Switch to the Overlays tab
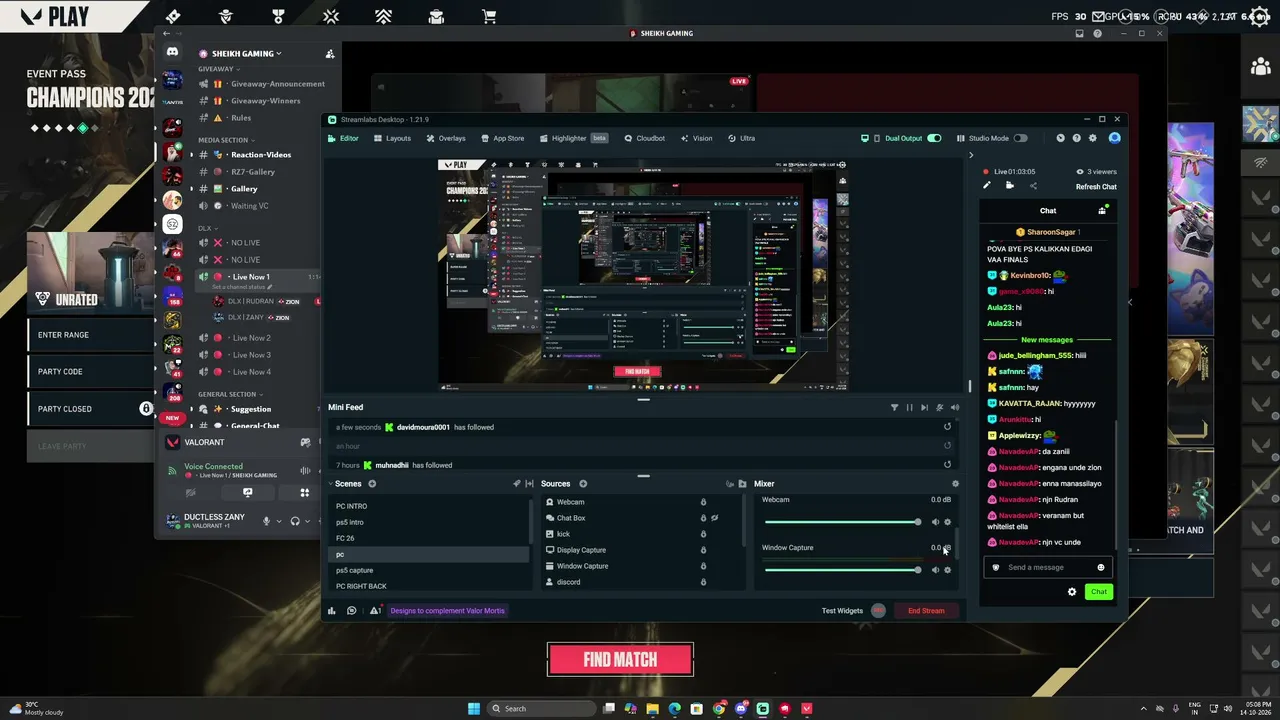This screenshot has height=720, width=1280. point(445,138)
